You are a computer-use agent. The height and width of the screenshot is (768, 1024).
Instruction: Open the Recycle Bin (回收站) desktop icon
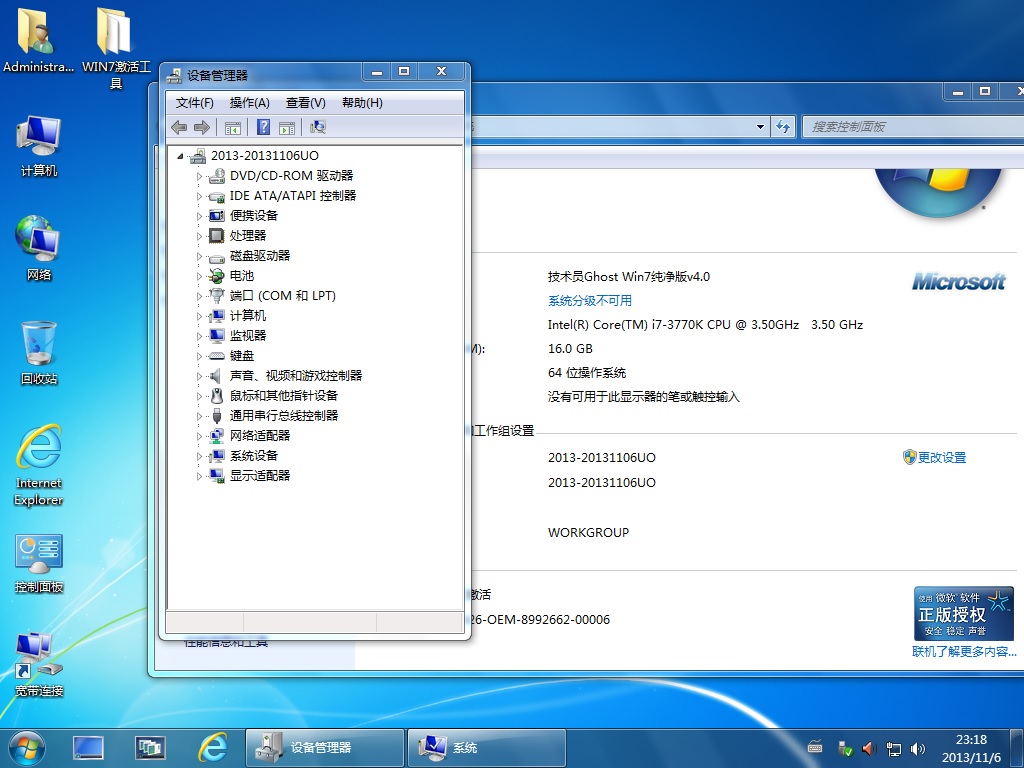point(39,353)
